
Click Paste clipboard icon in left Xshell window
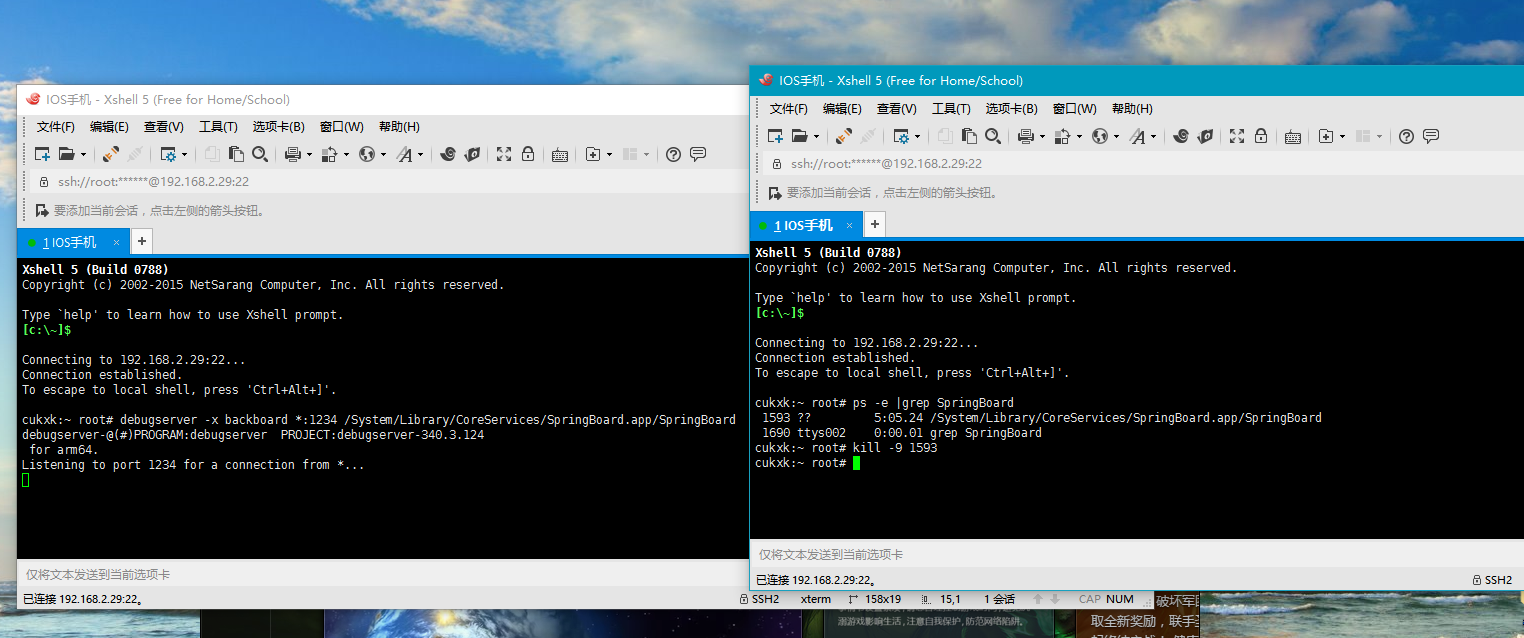point(236,154)
